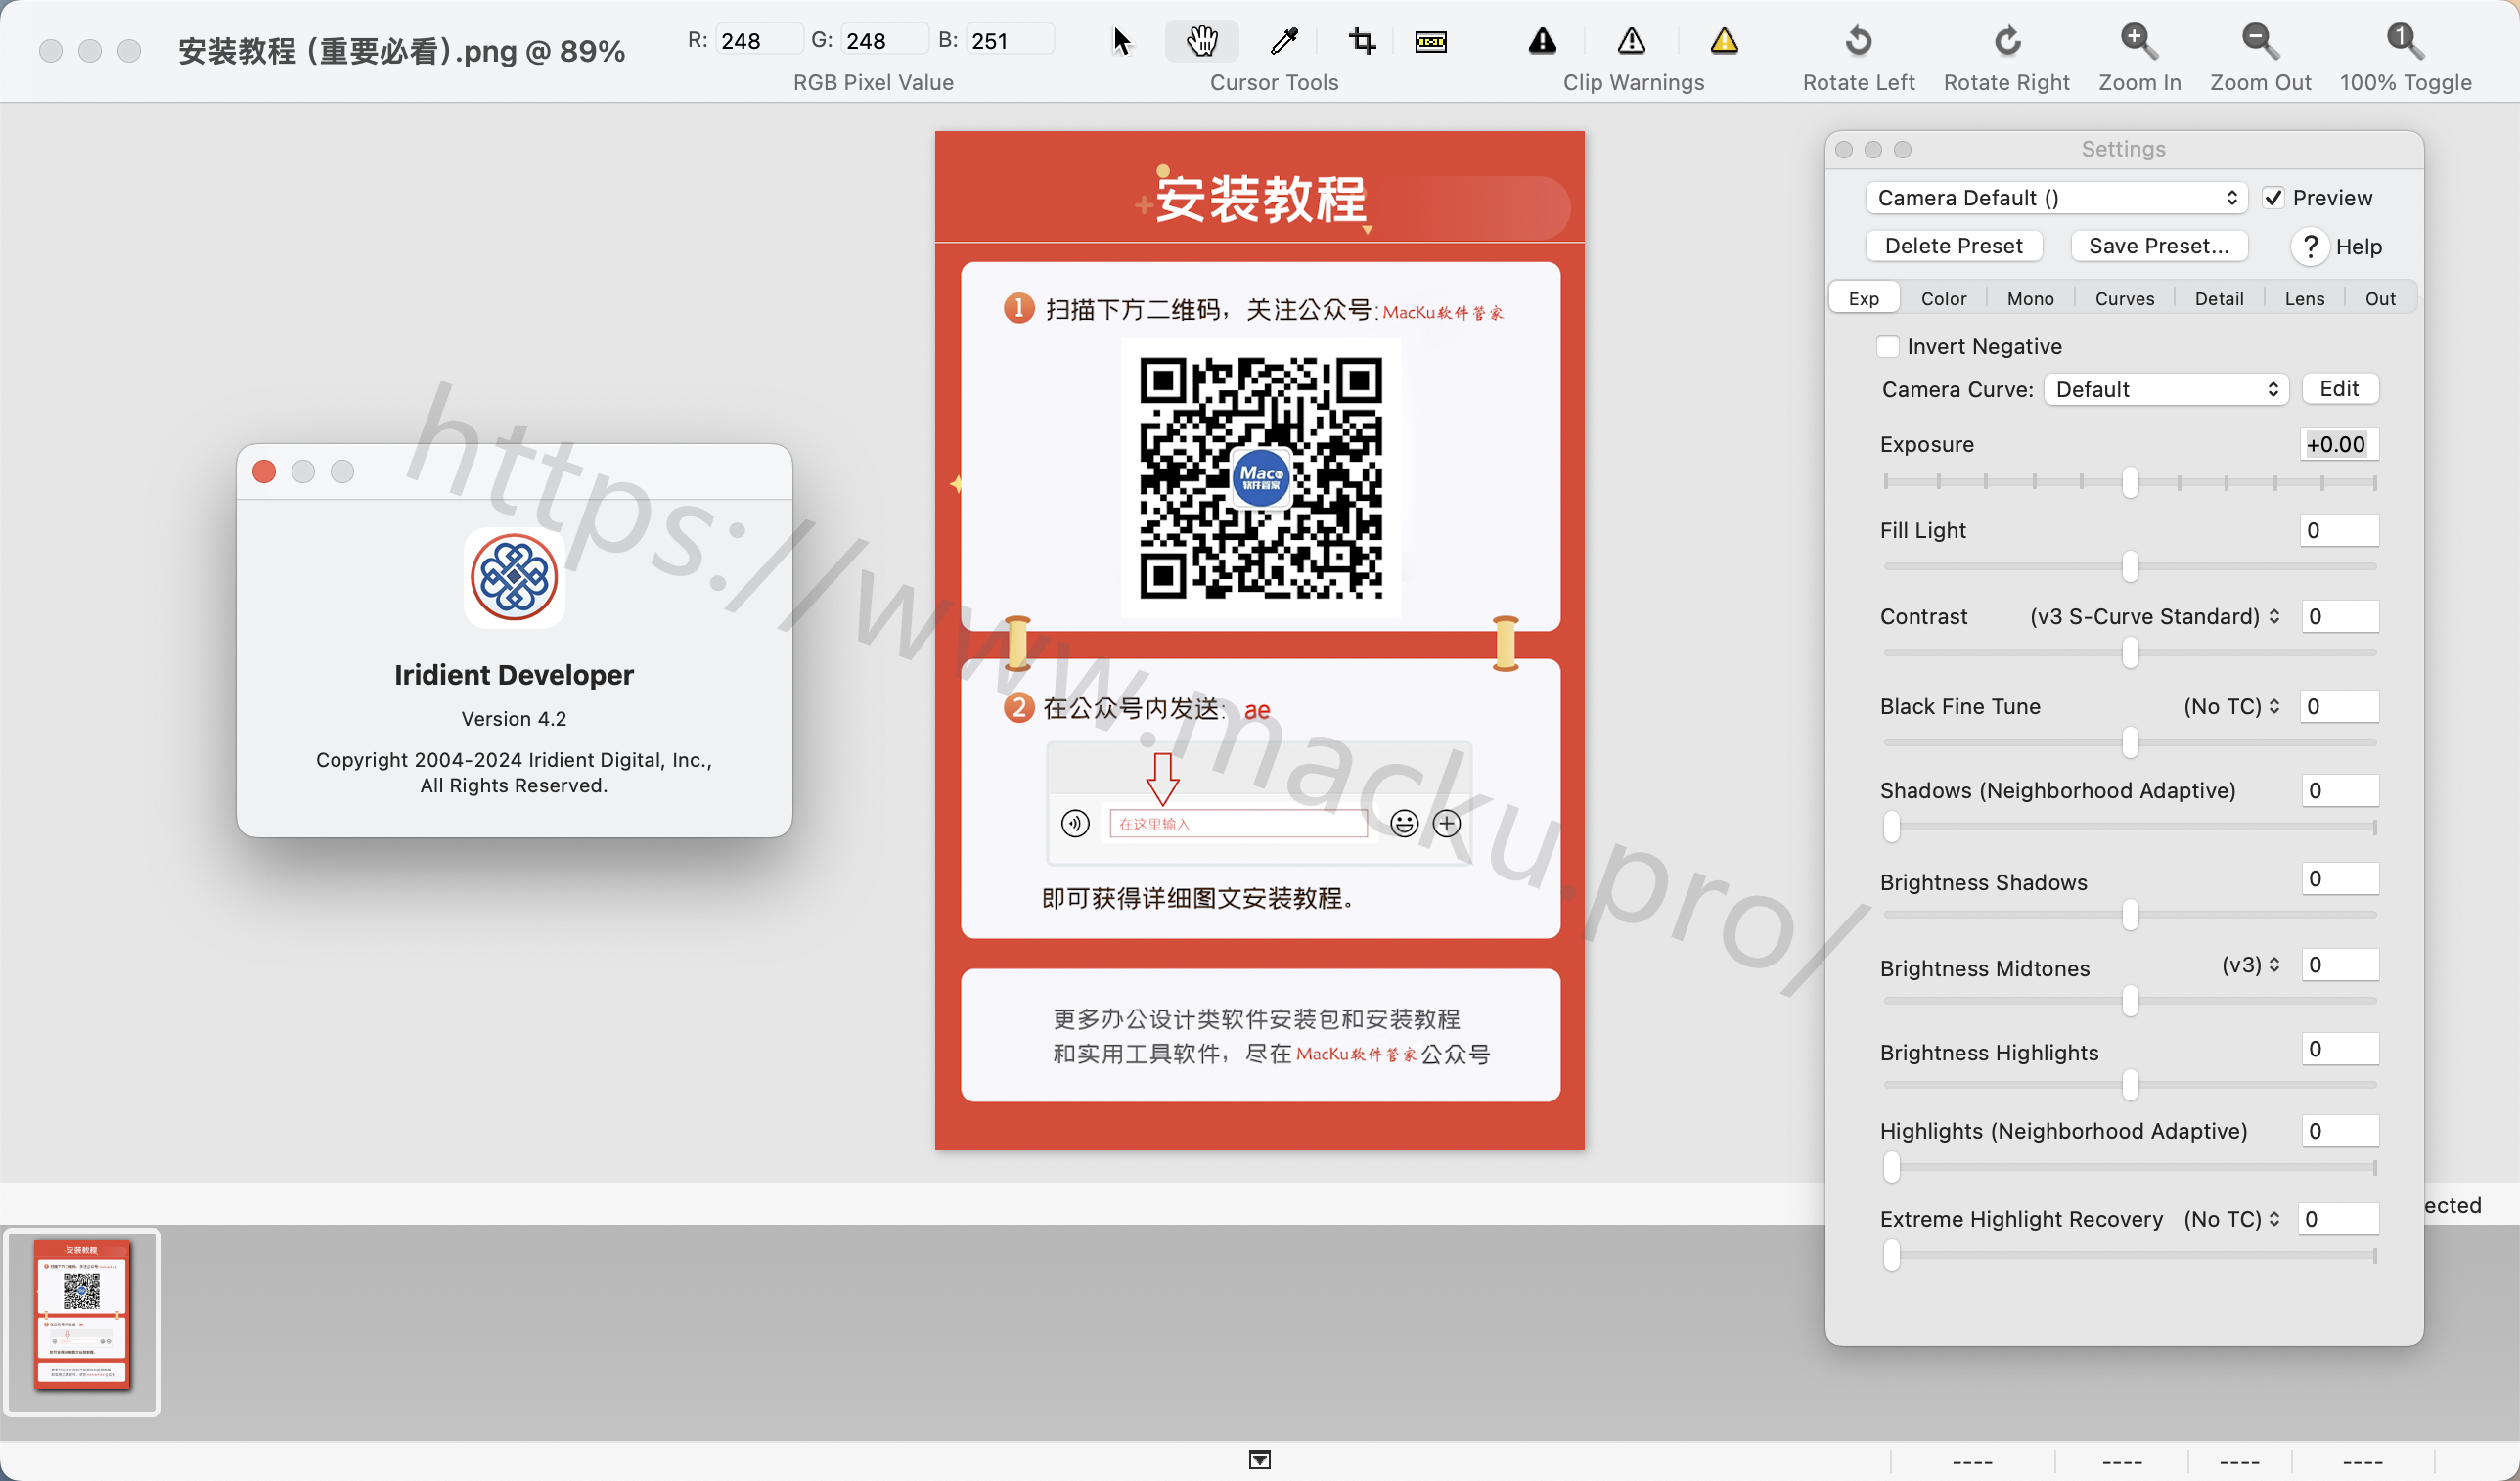Screen dimensions: 2520x1481
Task: Click the Shadows Neighborhood Adaptive slider handle
Action: pyautogui.click(x=1890, y=826)
